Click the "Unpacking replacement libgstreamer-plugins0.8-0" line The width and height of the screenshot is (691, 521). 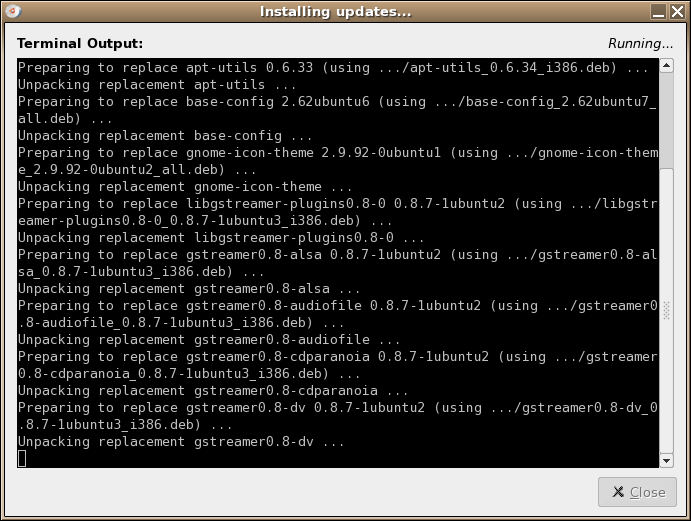[x=221, y=238]
